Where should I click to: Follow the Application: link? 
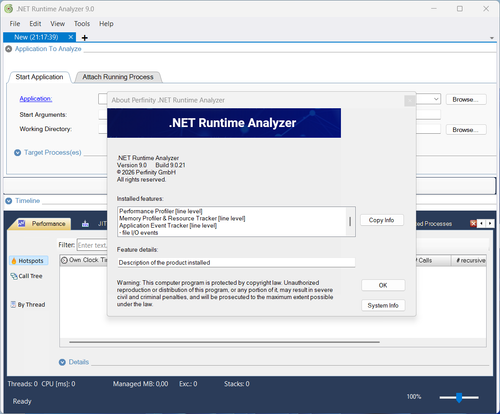[36, 99]
